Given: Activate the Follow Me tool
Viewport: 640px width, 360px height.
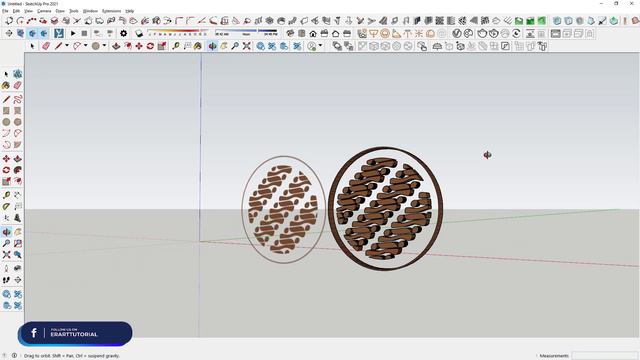Looking at the screenshot, I should 18,170.
